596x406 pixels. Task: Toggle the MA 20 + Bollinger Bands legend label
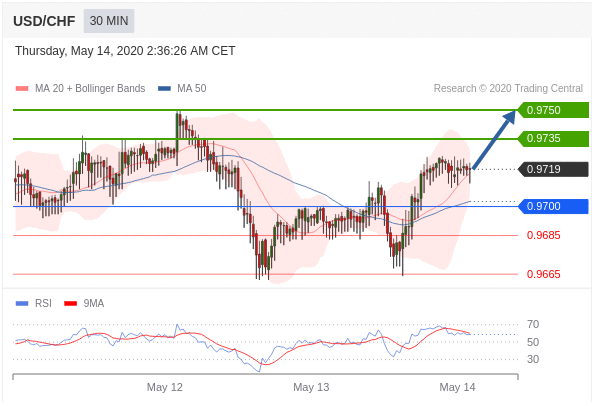pos(90,89)
